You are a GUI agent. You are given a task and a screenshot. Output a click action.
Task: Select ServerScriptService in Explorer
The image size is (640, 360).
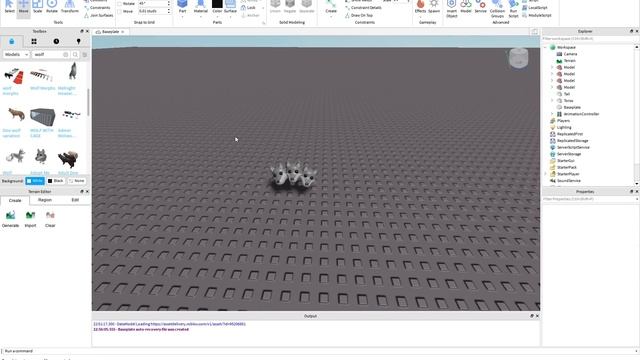(573, 147)
